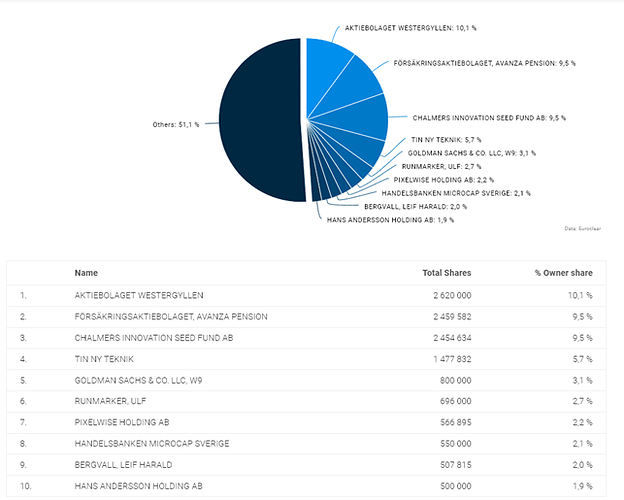Select the 'Others: 51,1 %' chart label
Screen dimensions: 624x500
click(176, 125)
